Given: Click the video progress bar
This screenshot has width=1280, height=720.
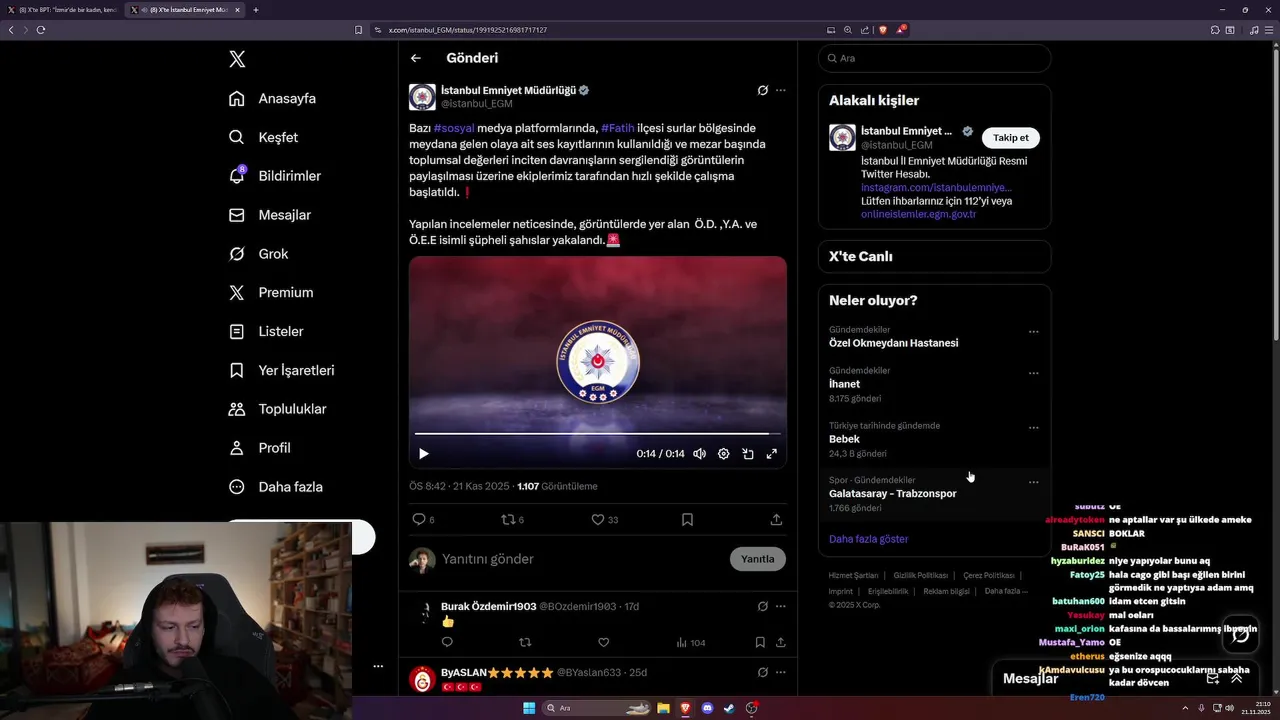Looking at the screenshot, I should [x=598, y=434].
